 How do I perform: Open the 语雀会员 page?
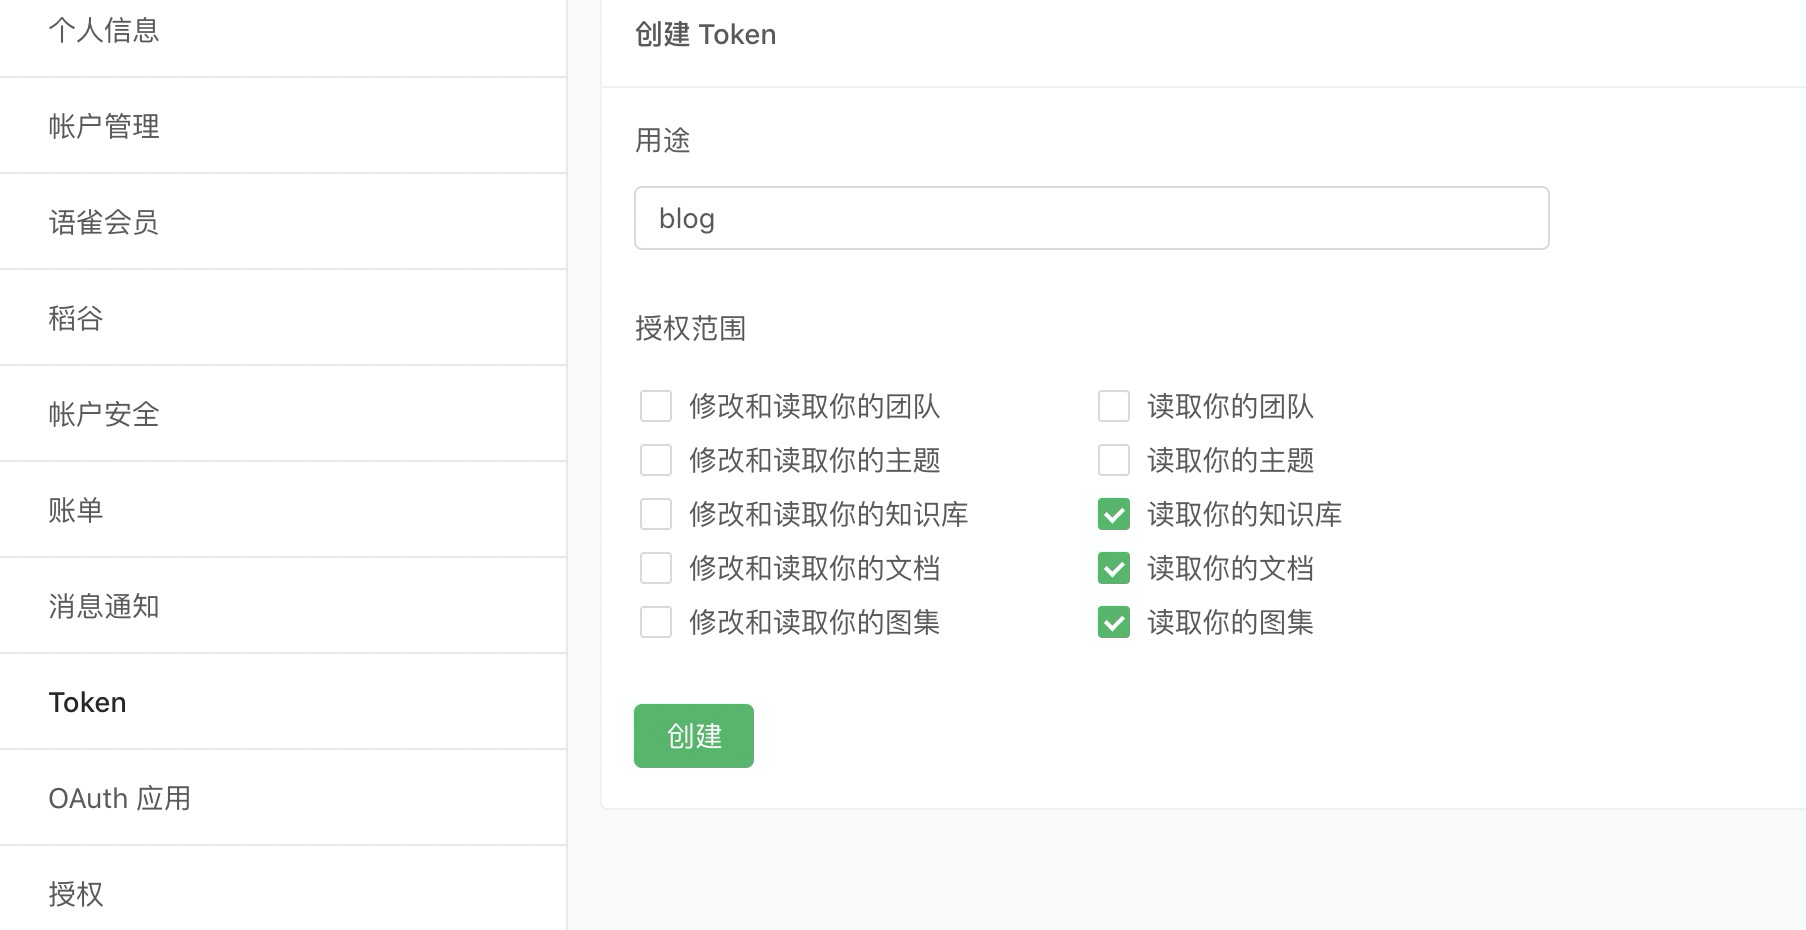104,223
